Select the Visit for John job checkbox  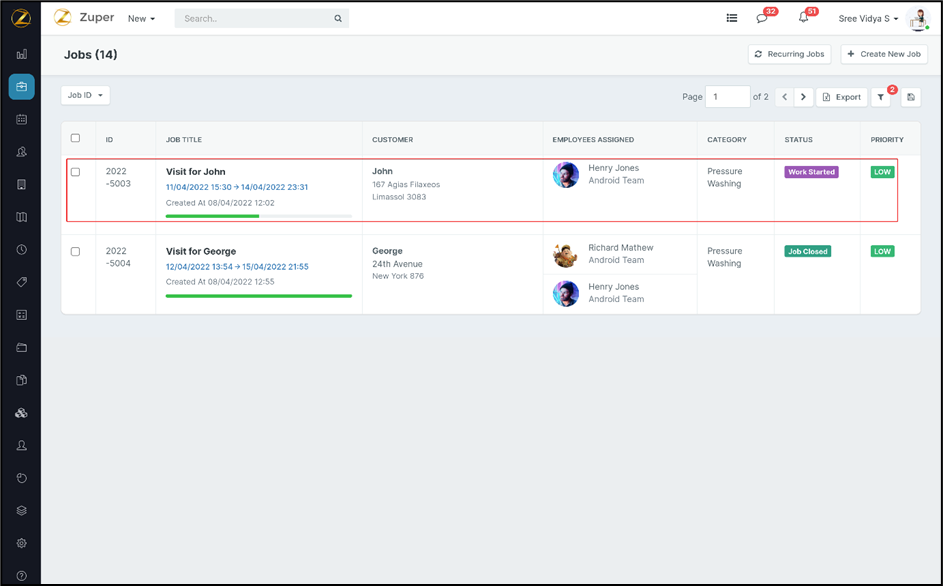75,172
